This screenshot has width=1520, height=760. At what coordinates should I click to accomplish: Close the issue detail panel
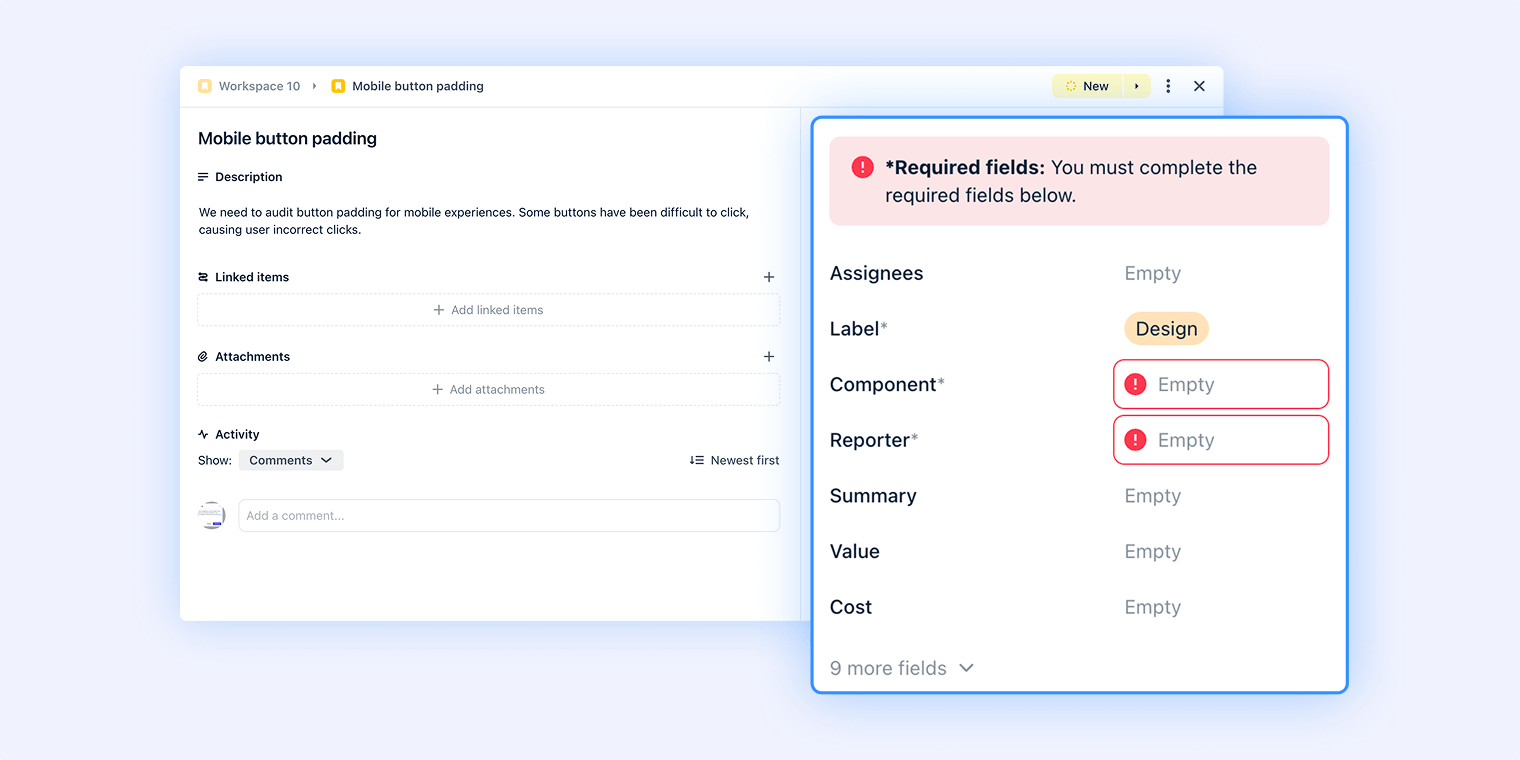pyautogui.click(x=1199, y=86)
